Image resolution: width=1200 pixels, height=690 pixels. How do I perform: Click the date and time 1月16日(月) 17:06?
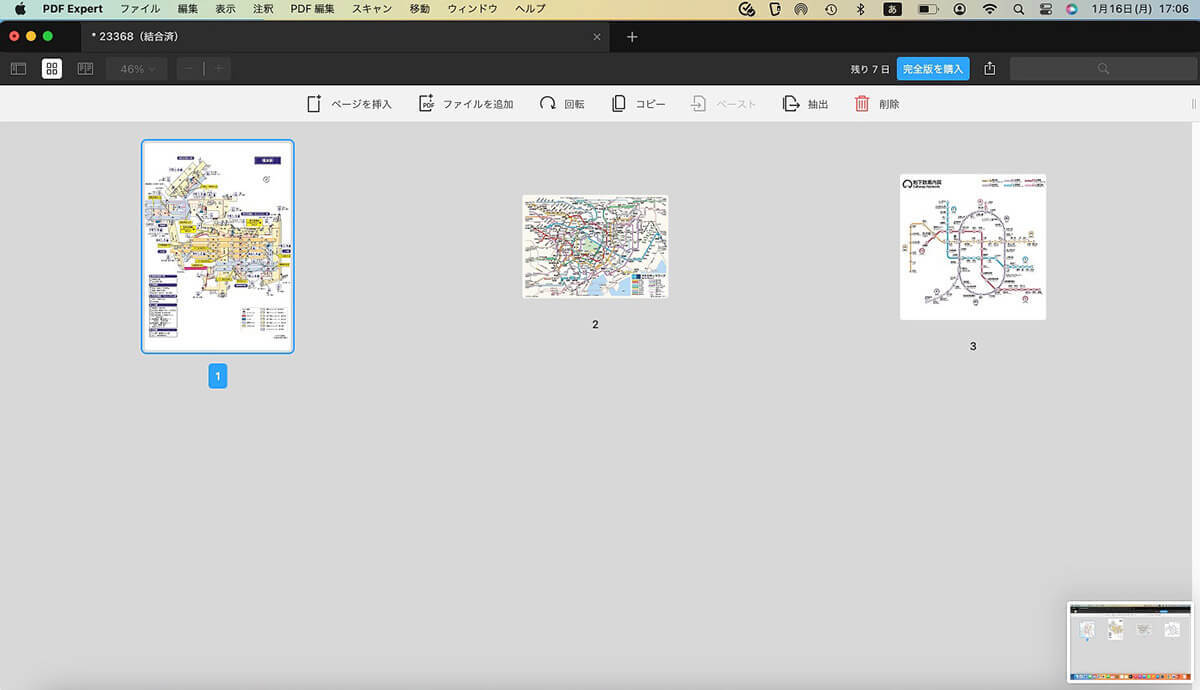[x=1142, y=9]
